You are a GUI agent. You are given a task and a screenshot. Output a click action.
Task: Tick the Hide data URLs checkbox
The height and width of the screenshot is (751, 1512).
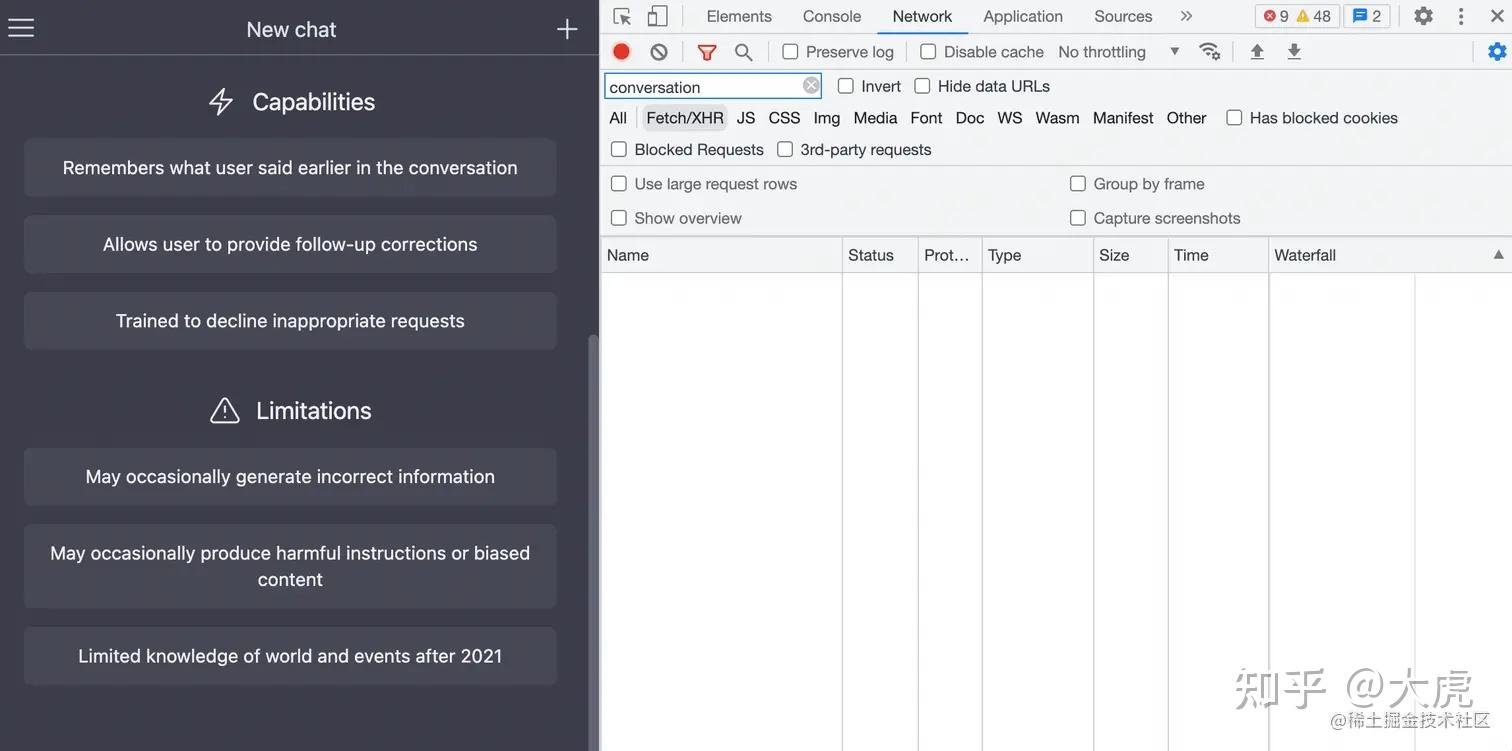click(922, 86)
